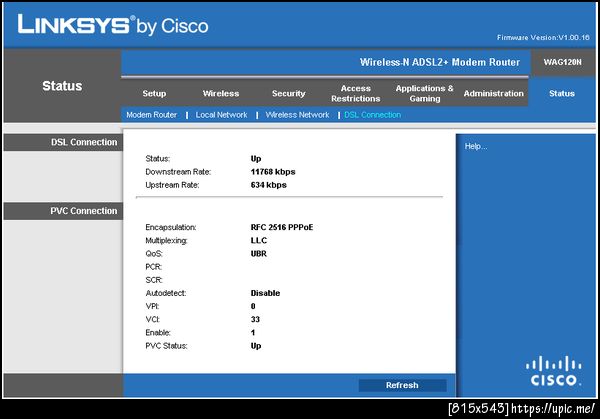The width and height of the screenshot is (600, 419).
Task: Go to the Modem Router sub-page
Action: click(152, 115)
